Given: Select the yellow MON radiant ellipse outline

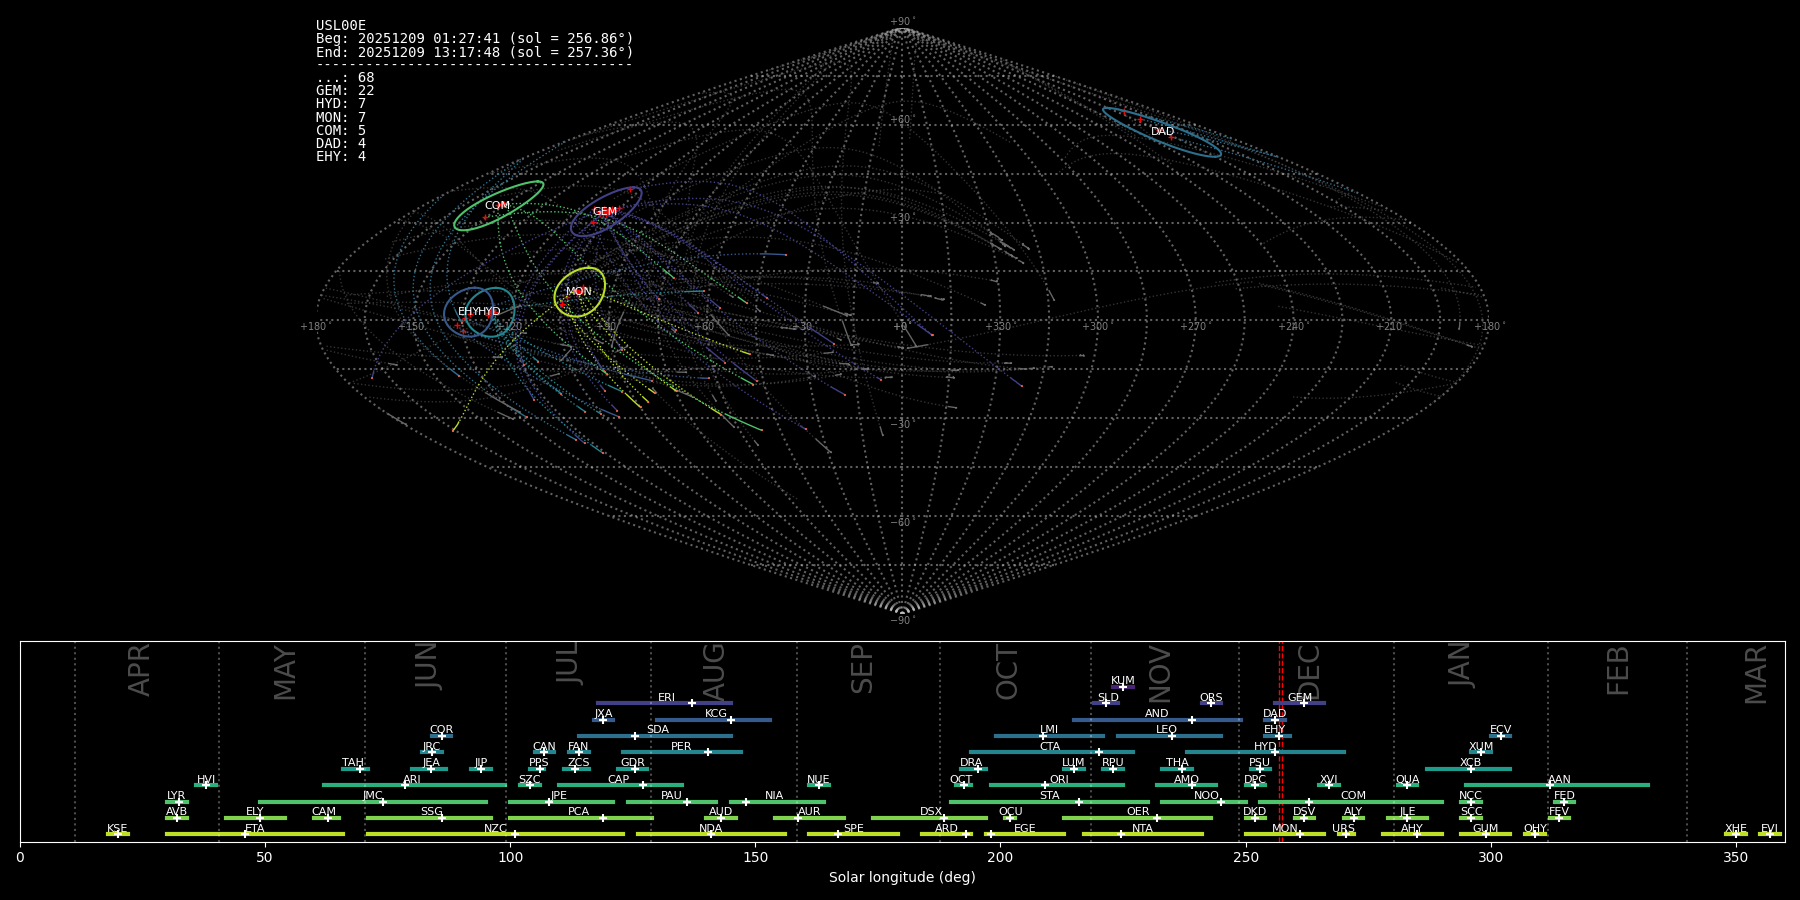Looking at the screenshot, I should click(x=580, y=292).
